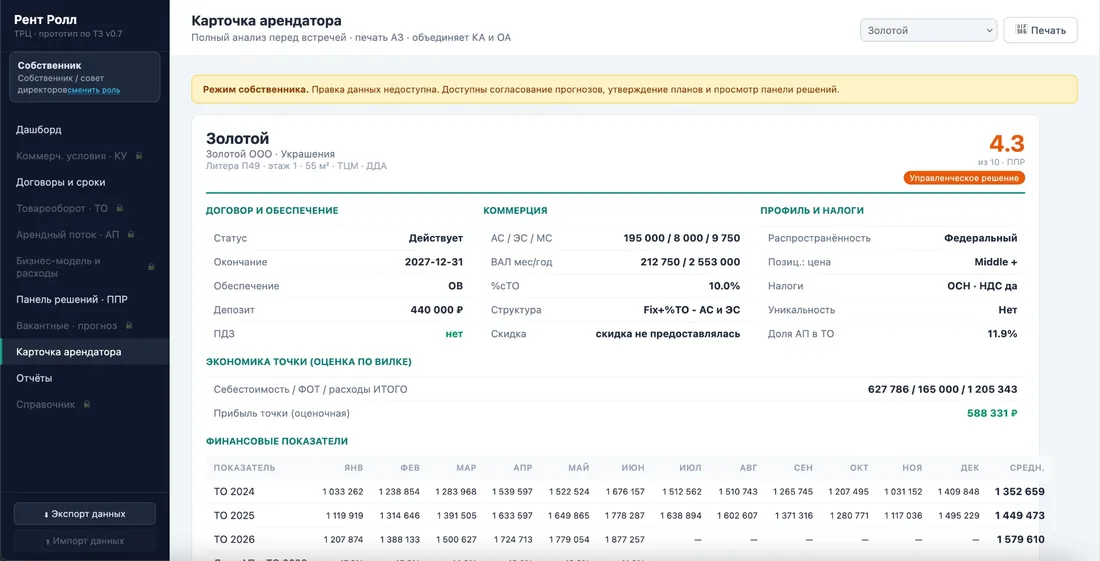The image size is (1100, 561).
Task: Click the ДОГОВОР И ОБЕСПЕЧЕНИЕ section heading
Action: (272, 210)
